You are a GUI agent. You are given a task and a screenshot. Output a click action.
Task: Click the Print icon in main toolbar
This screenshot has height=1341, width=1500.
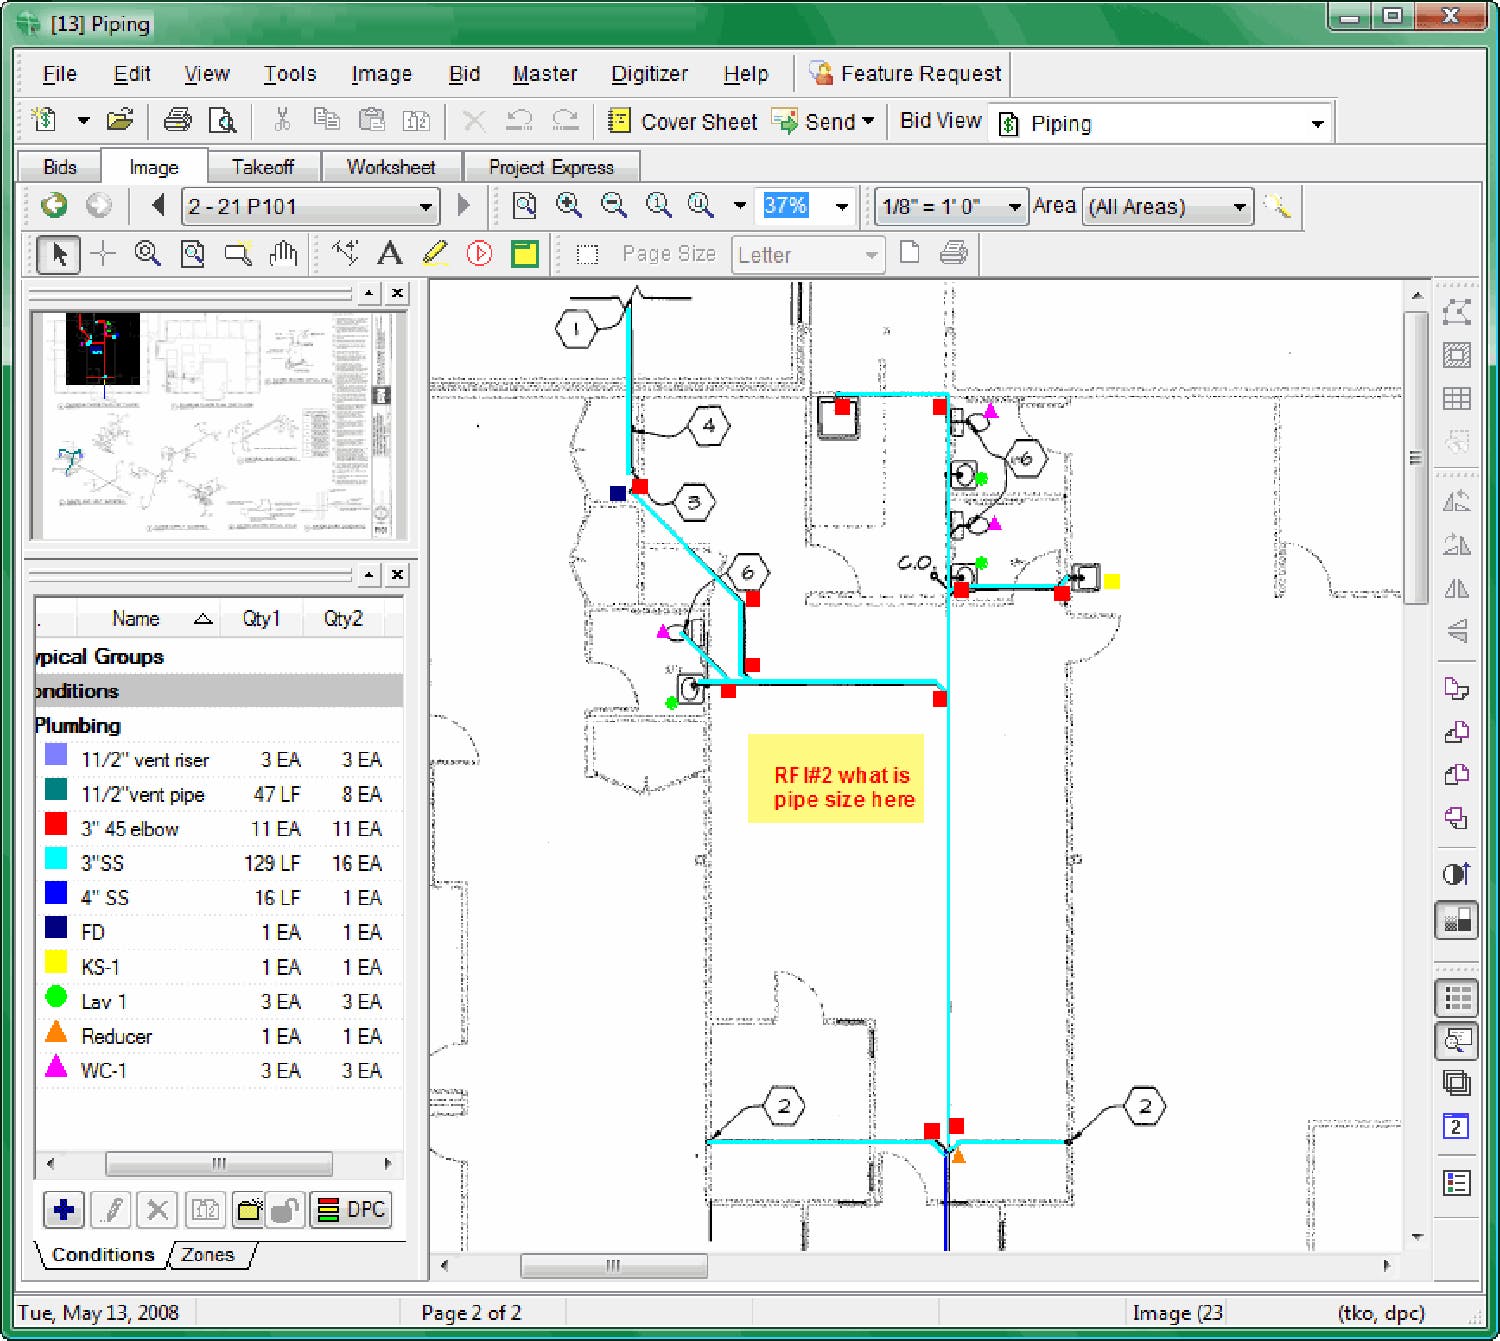(x=178, y=121)
